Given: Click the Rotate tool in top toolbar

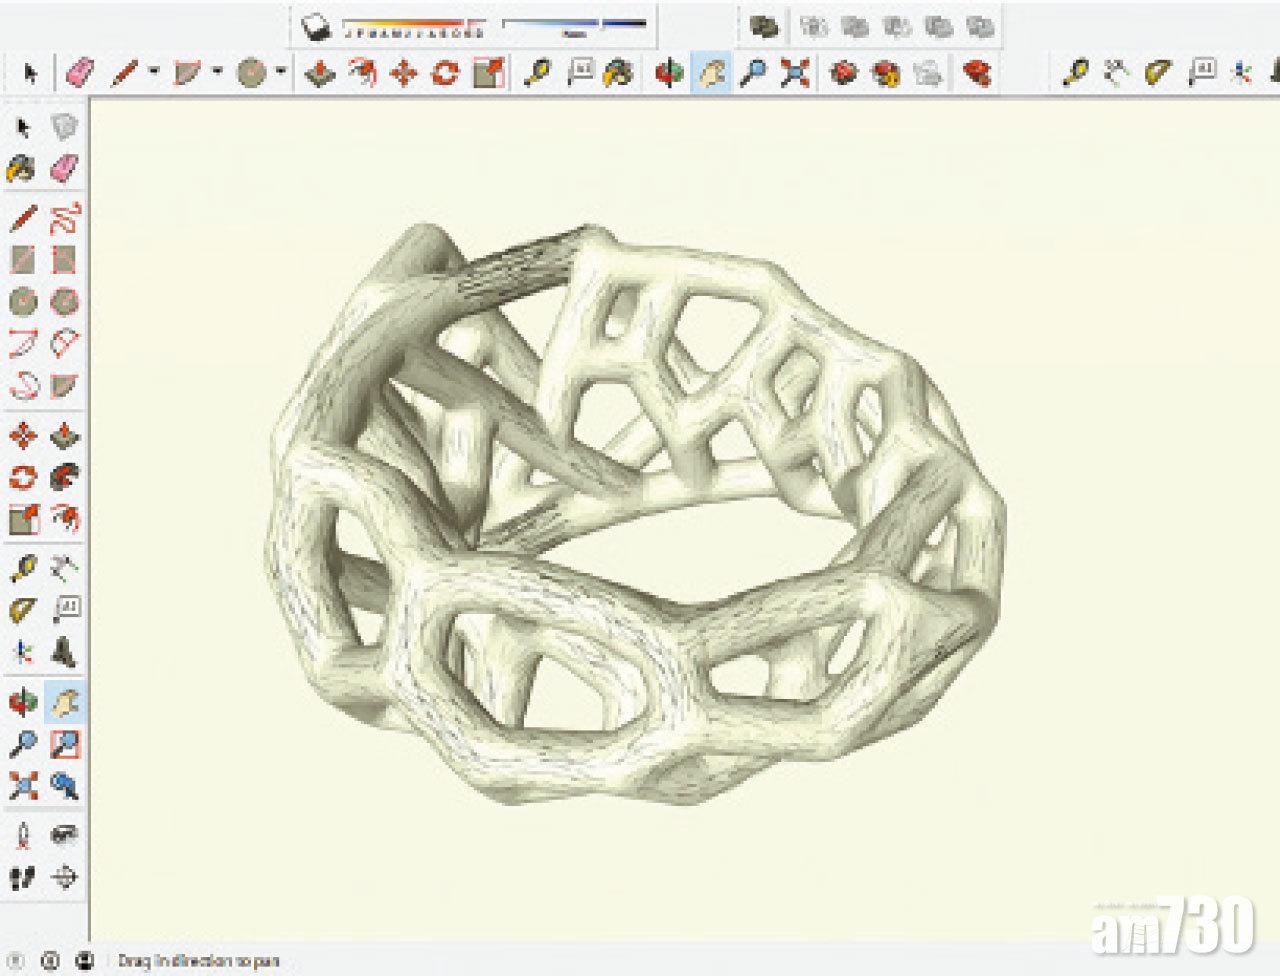Looking at the screenshot, I should 445,73.
